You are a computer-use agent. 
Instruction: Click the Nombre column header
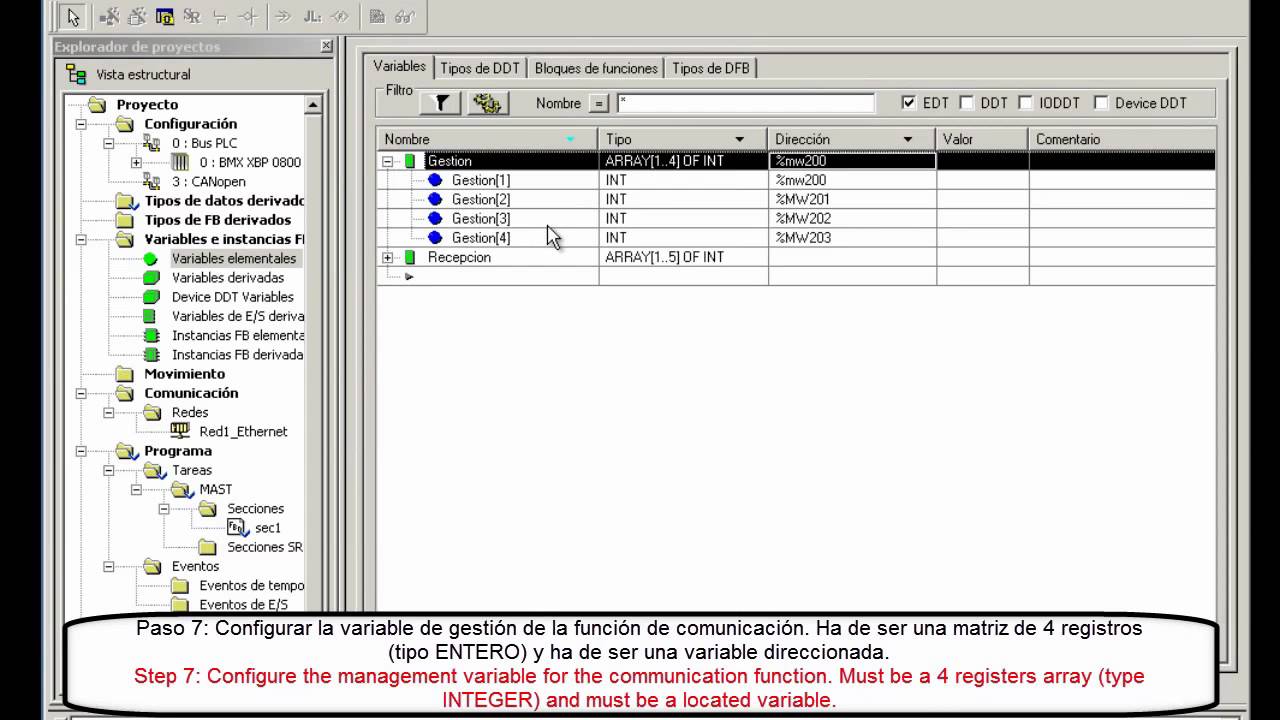click(487, 139)
